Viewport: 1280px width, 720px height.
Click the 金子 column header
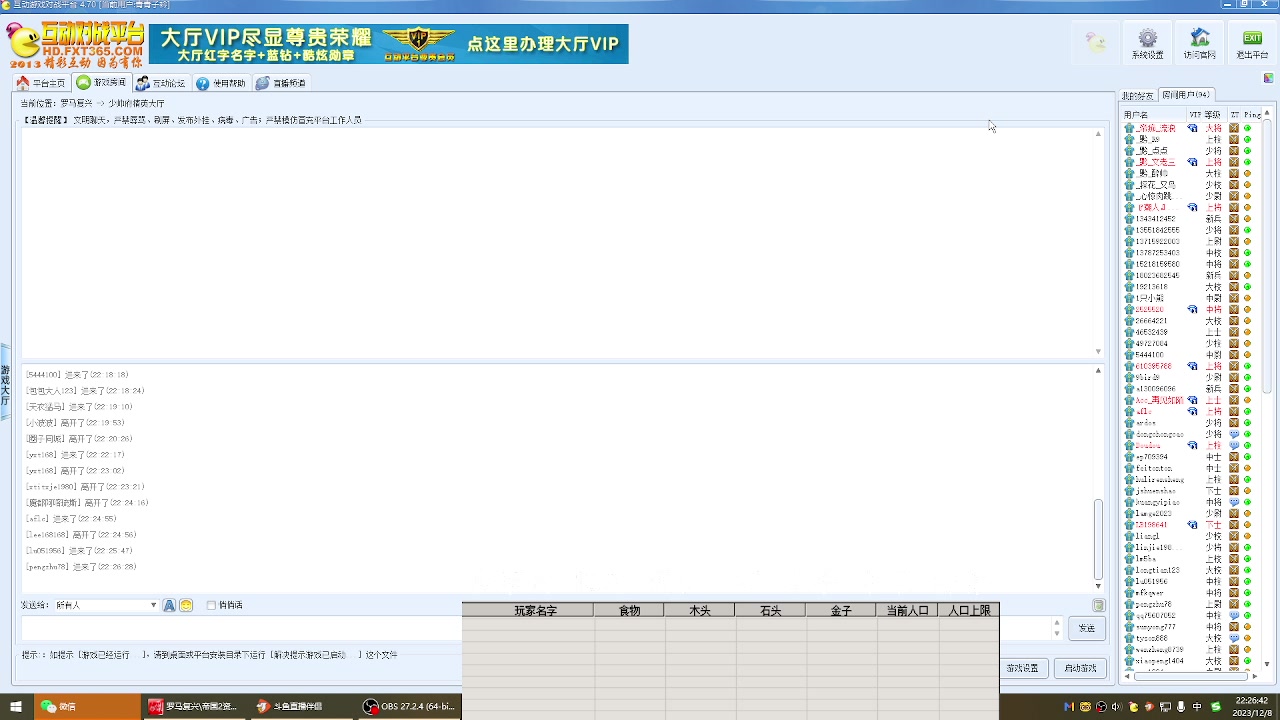click(x=840, y=611)
